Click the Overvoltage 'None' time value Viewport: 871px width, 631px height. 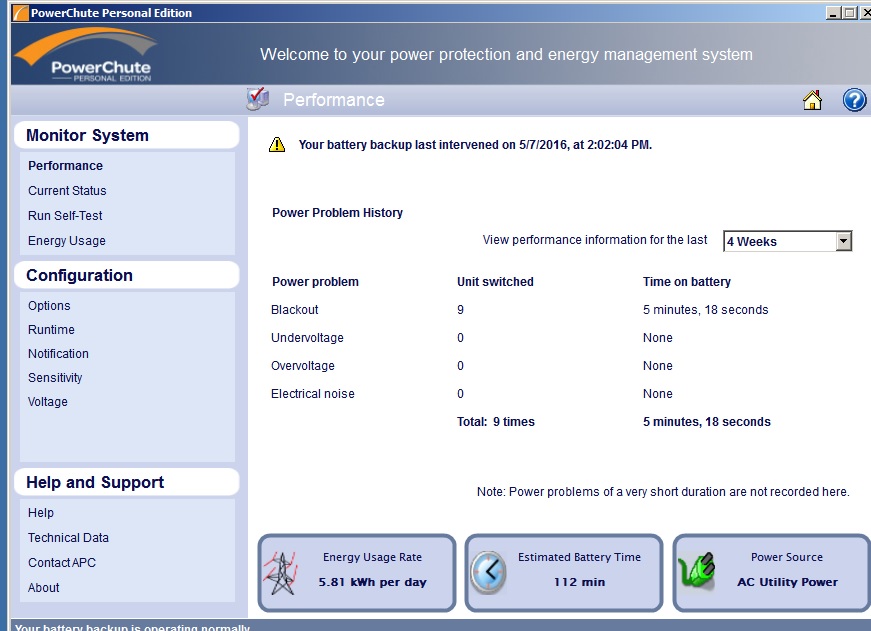(658, 365)
